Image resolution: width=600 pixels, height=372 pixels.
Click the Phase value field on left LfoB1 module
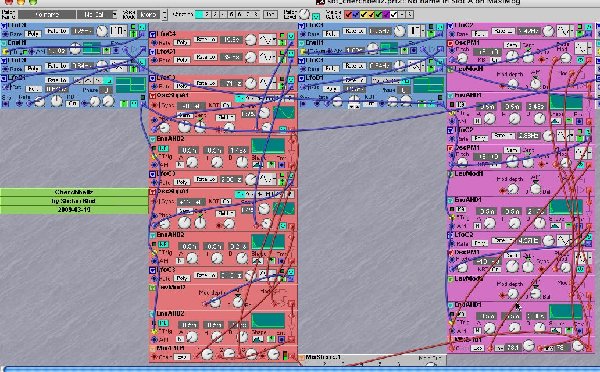coord(105,90)
